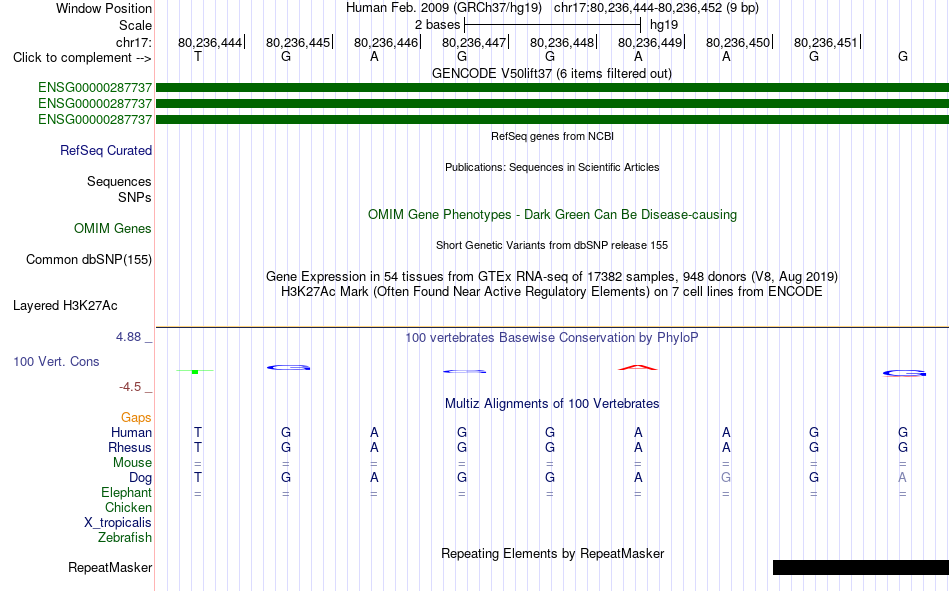Click the 'Click to complement -->' label

pyautogui.click(x=82, y=58)
